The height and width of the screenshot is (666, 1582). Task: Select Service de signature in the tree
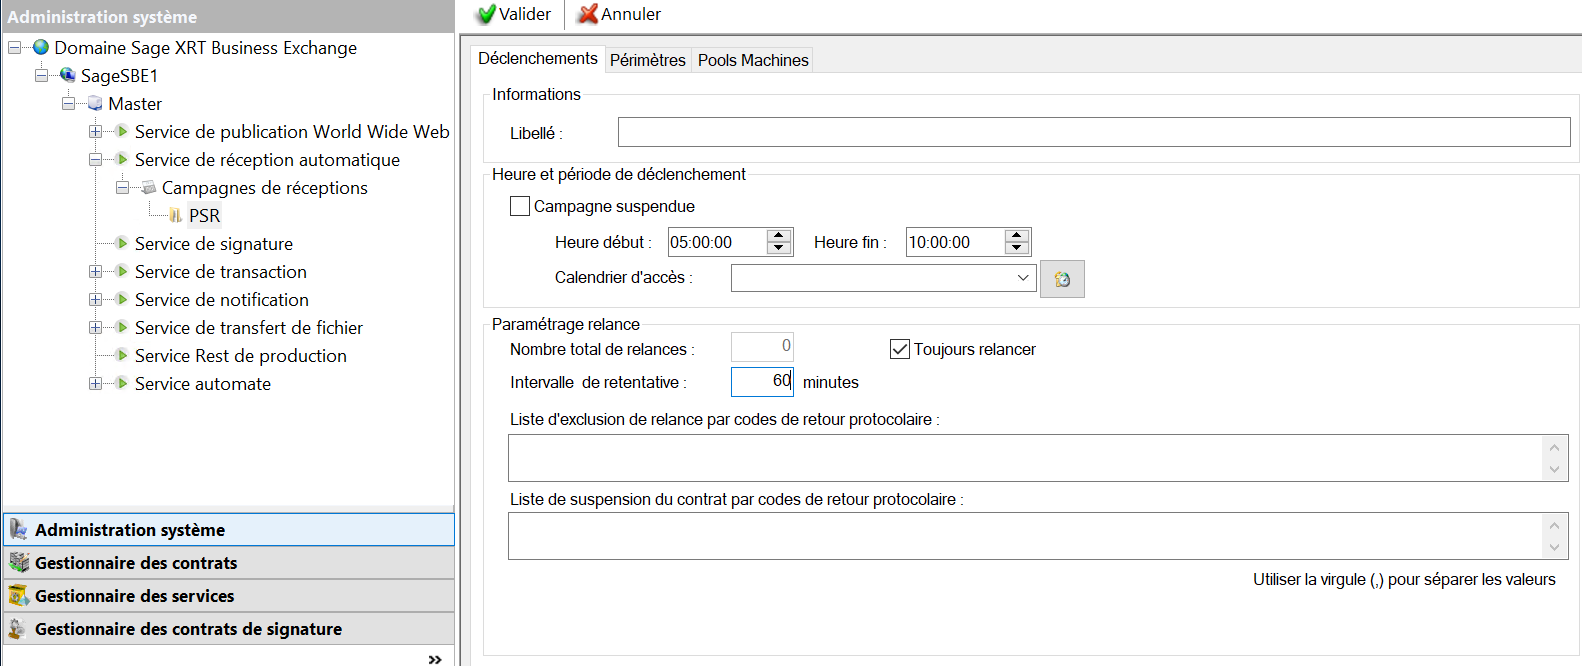tap(214, 244)
